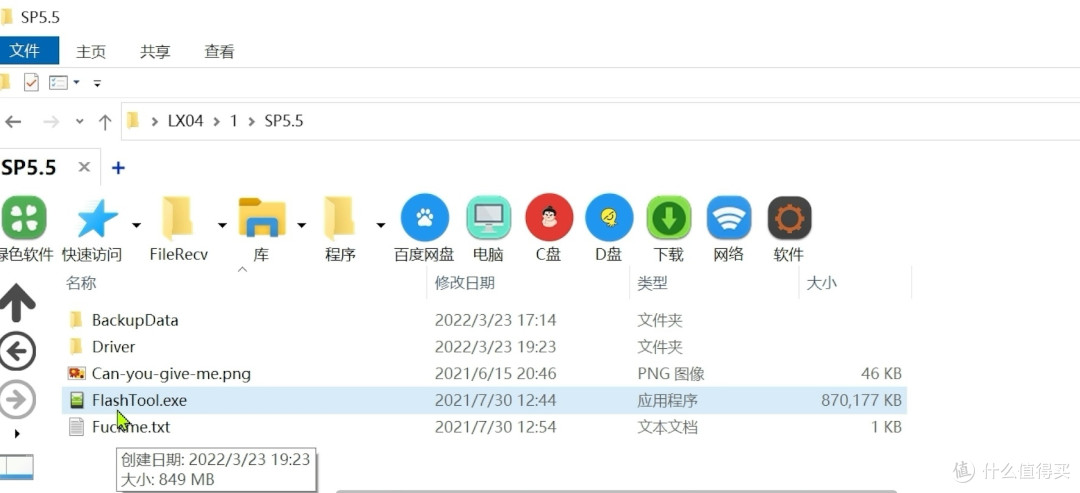Click the FlashTool.exe application icon
This screenshot has height=493, width=1080.
(76, 400)
